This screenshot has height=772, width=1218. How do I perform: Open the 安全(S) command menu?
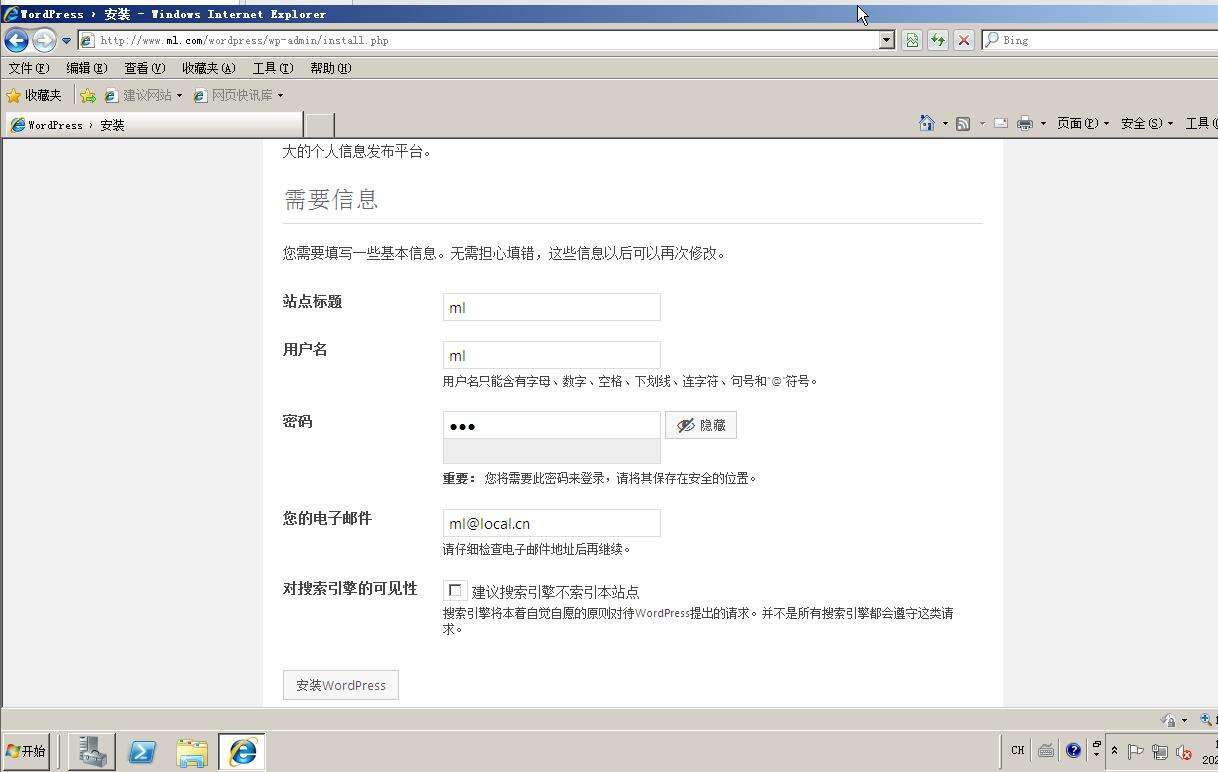(x=1146, y=123)
